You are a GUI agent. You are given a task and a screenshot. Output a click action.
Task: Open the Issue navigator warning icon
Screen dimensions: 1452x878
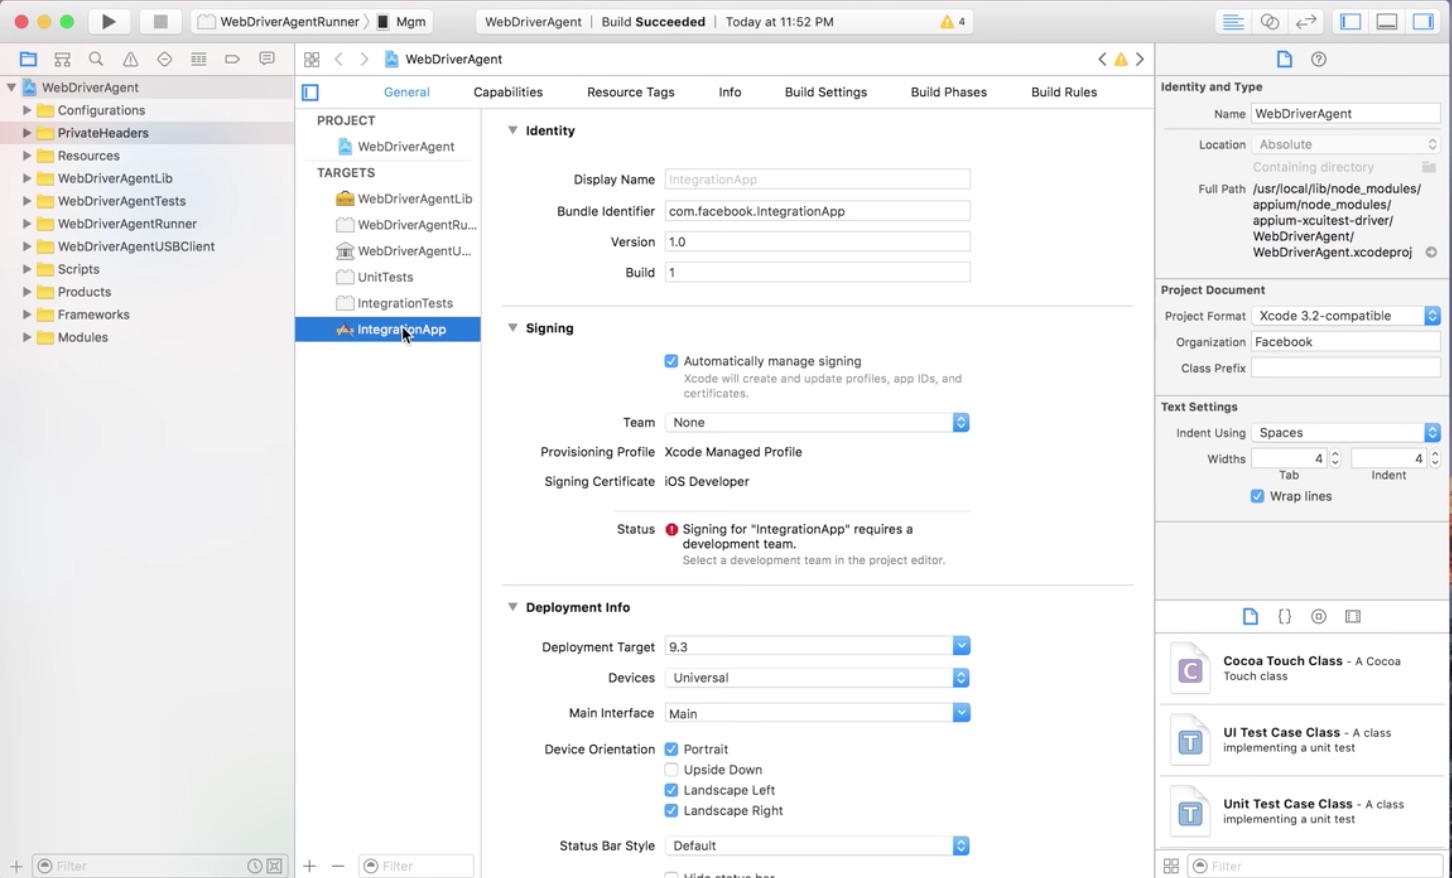coord(130,59)
